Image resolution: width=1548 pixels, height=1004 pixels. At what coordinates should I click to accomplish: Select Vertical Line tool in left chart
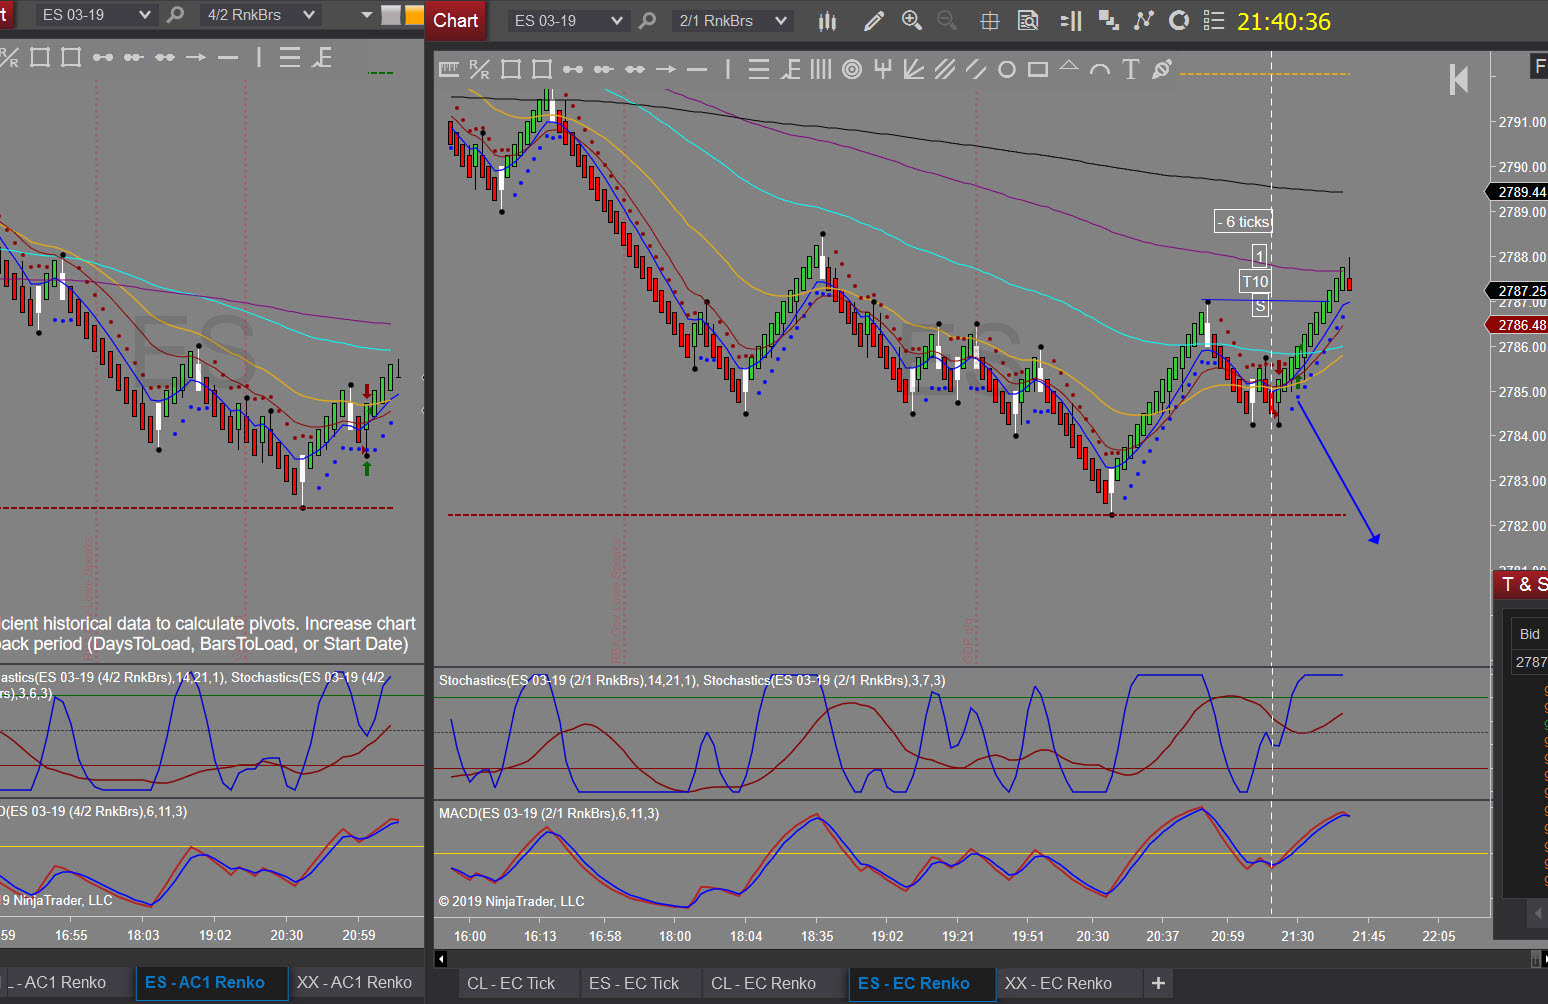tap(259, 57)
